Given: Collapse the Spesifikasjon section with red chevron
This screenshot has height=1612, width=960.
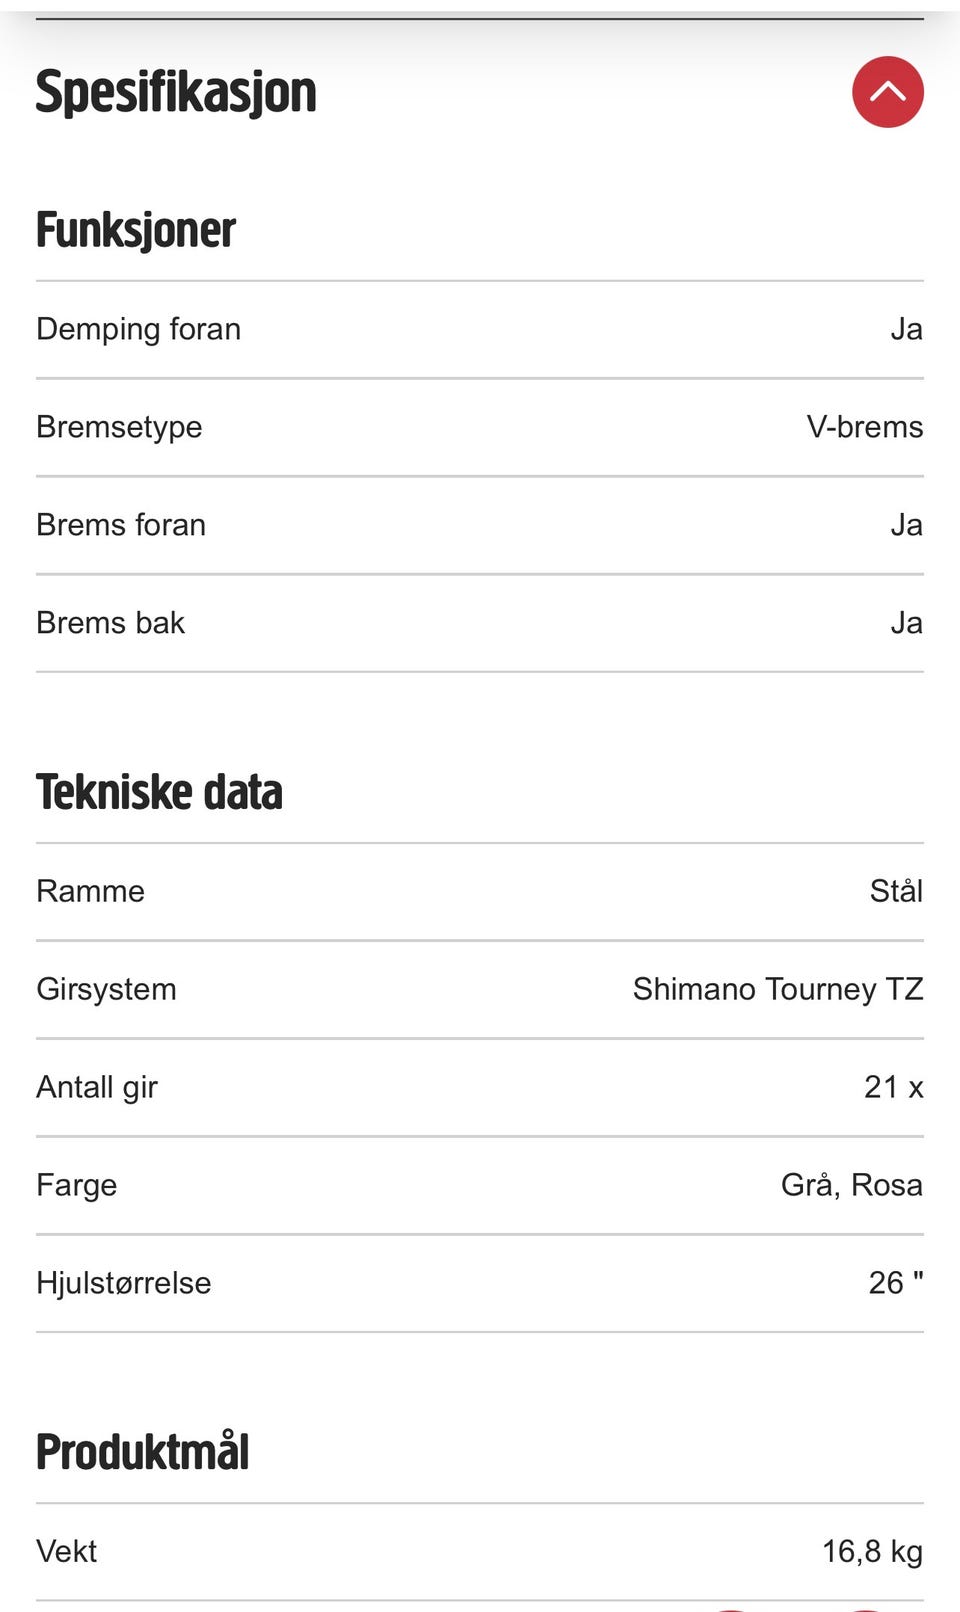Looking at the screenshot, I should pos(887,92).
